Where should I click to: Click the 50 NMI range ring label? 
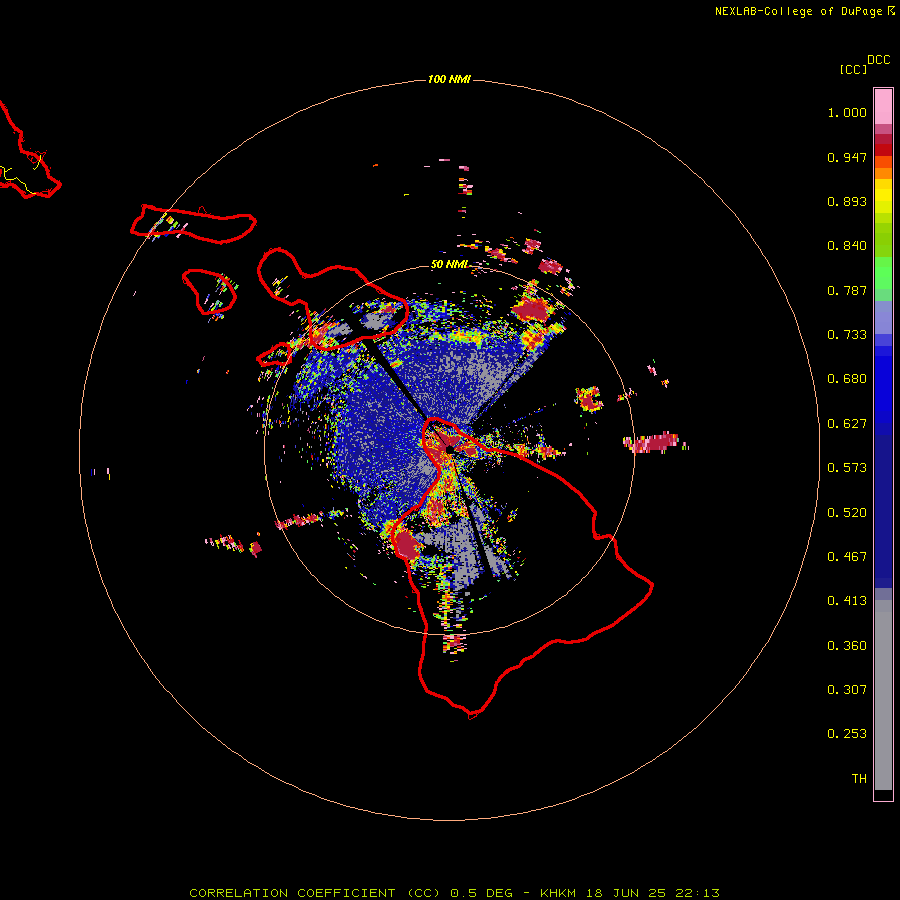tap(449, 264)
